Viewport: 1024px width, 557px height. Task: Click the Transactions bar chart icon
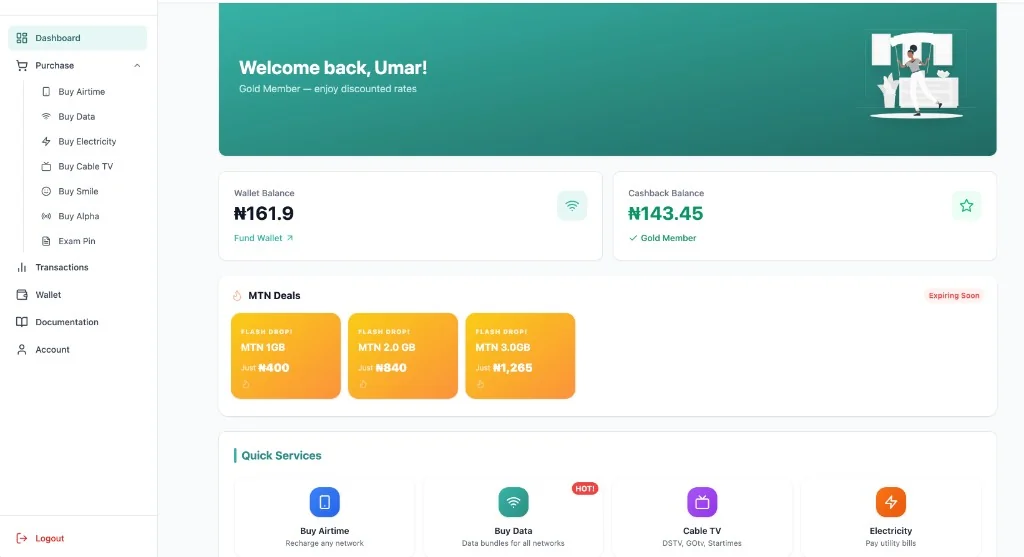click(22, 267)
